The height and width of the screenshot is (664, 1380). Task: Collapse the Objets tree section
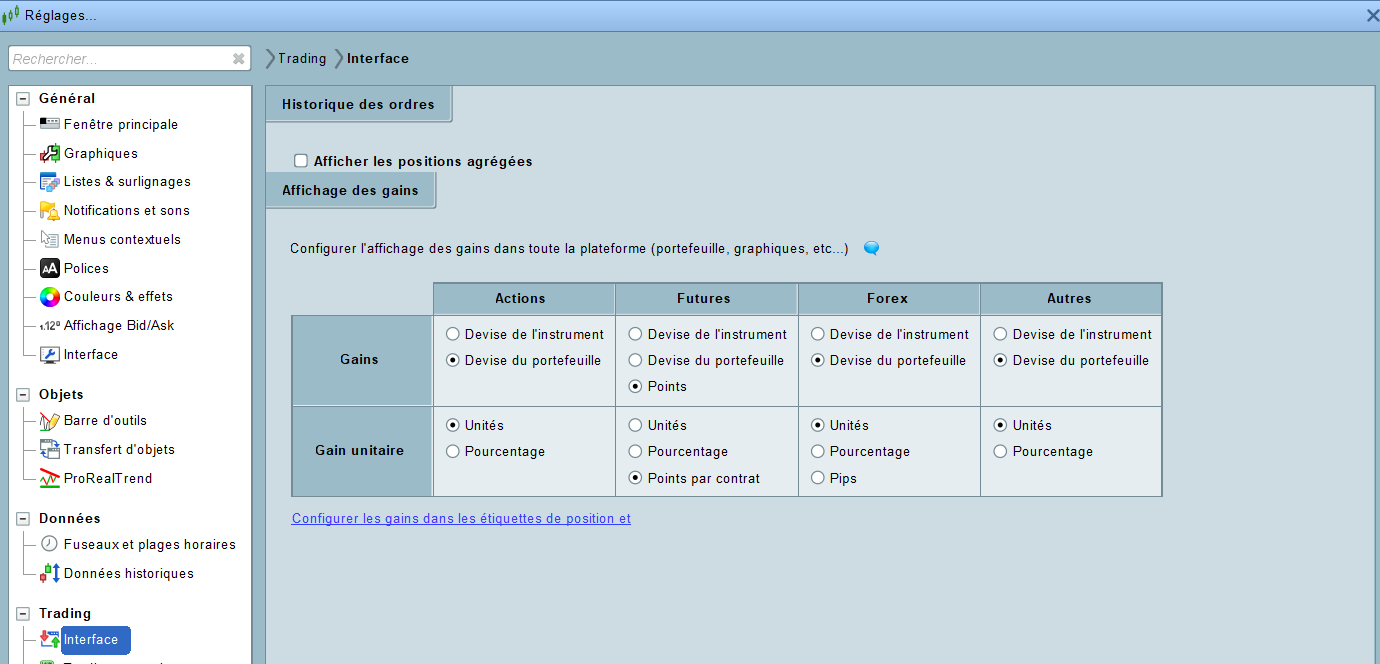(23, 395)
